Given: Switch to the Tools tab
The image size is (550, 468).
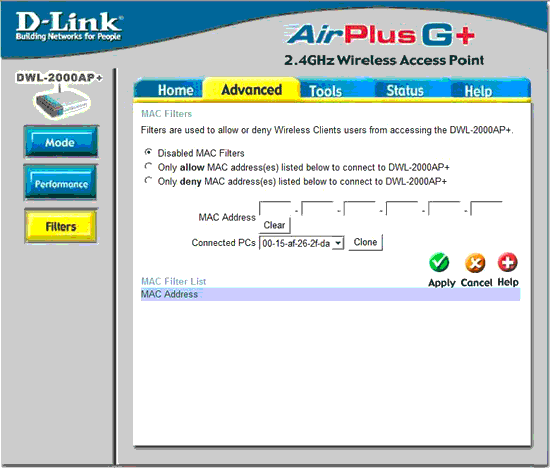Looking at the screenshot, I should click(325, 91).
